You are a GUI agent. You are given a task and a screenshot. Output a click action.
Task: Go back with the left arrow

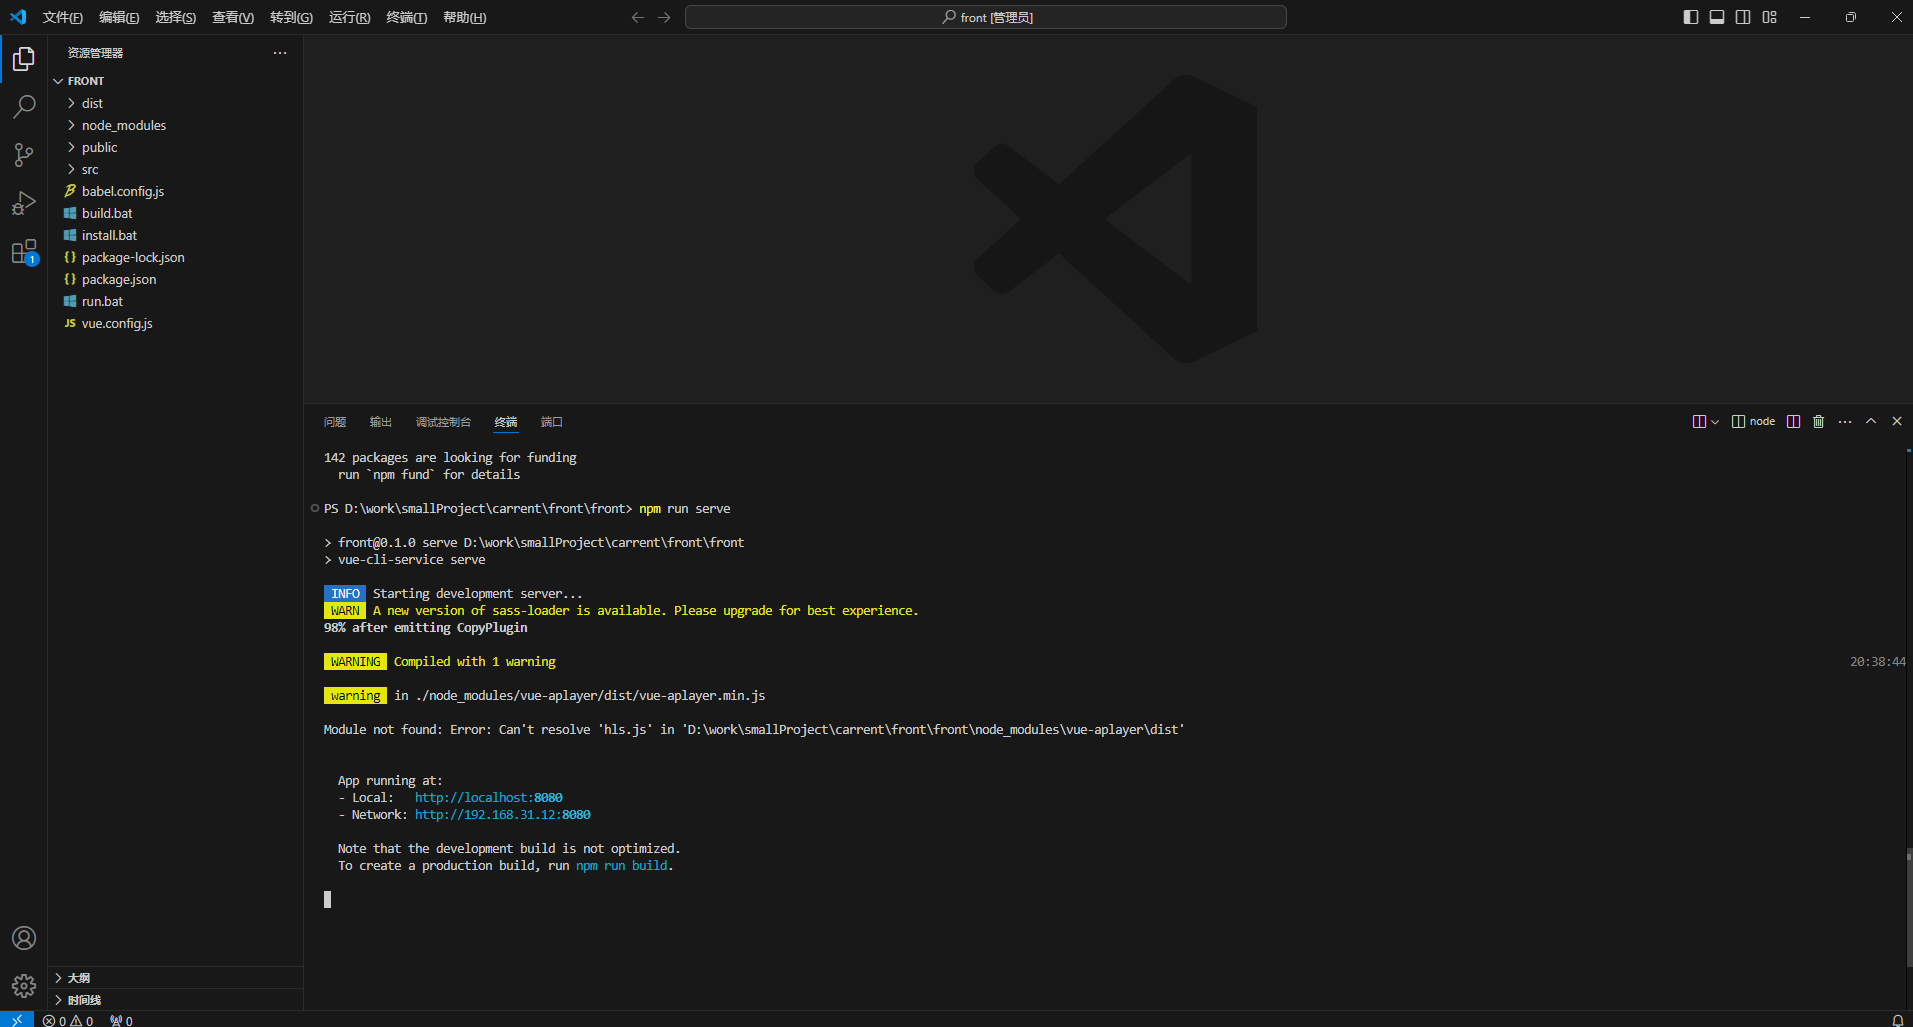coord(638,17)
